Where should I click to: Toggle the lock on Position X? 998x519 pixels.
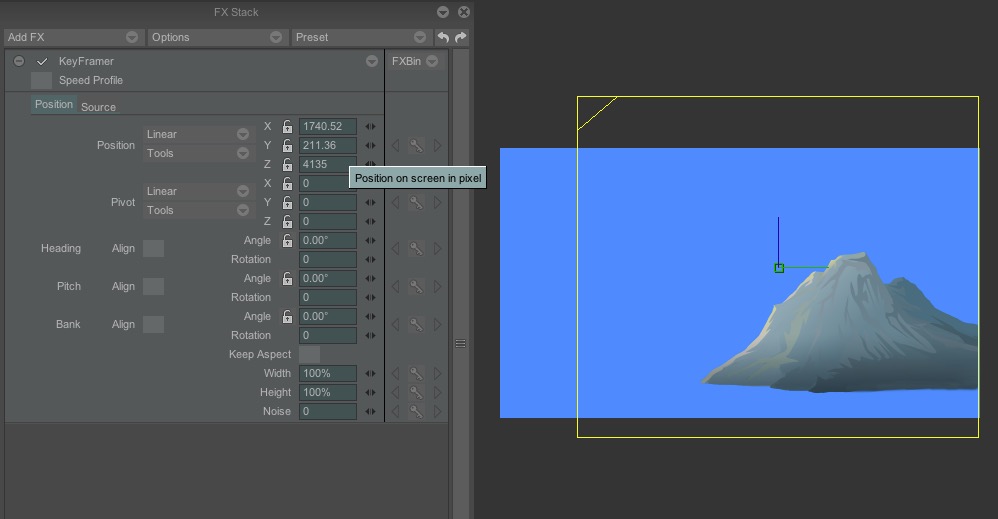pos(287,126)
